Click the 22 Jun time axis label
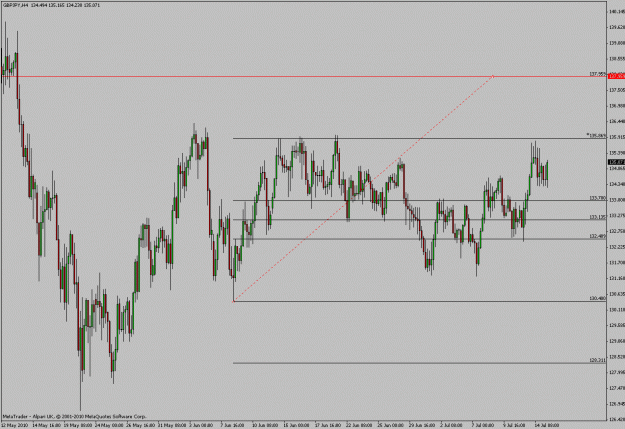 pyautogui.click(x=359, y=425)
